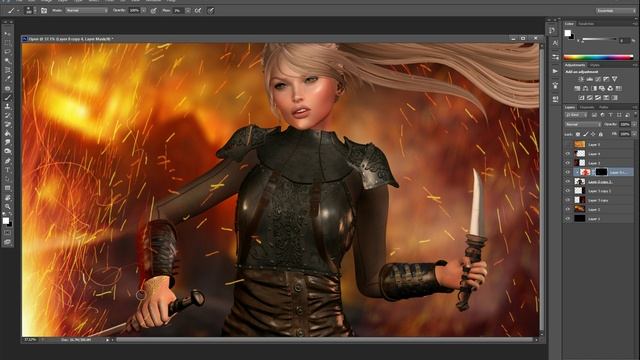Hide Layer 3 with eye icon
640x360 pixels.
568,163
